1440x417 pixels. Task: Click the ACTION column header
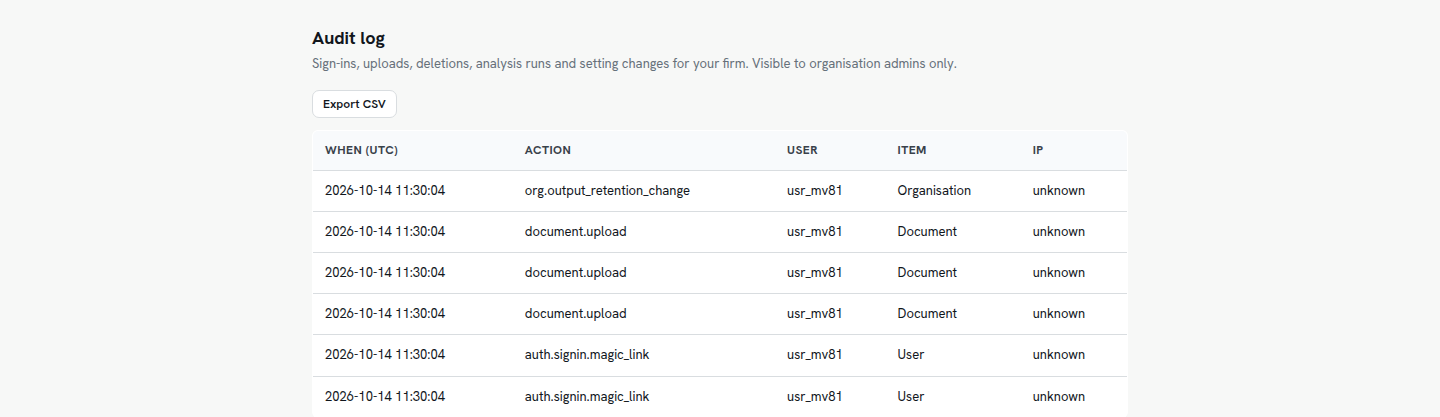(x=548, y=150)
